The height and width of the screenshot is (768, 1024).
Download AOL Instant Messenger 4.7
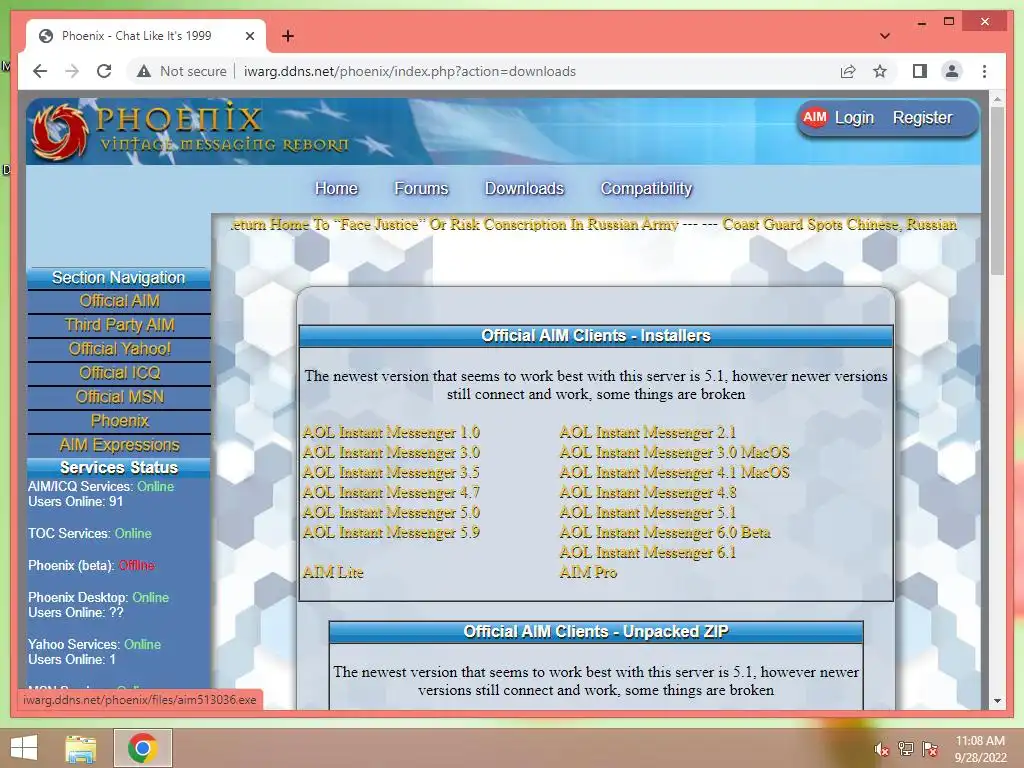pos(391,492)
